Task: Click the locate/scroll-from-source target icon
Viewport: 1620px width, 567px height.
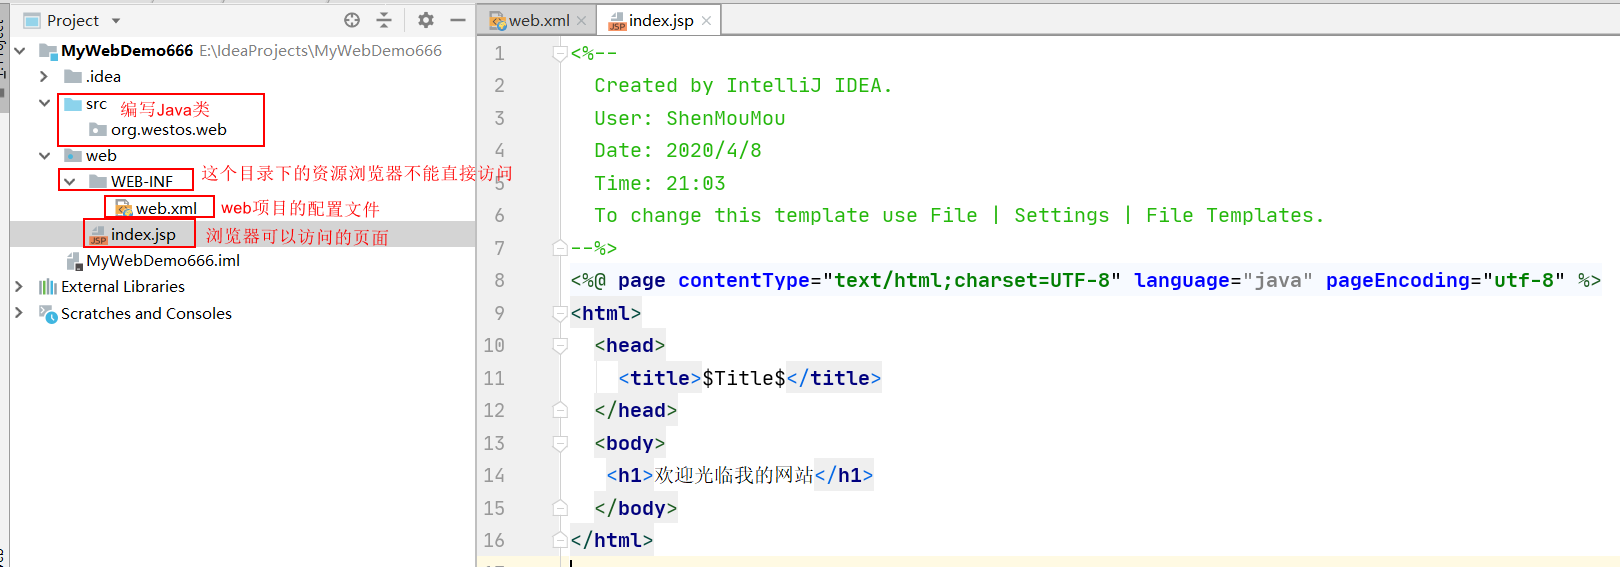Action: (352, 20)
